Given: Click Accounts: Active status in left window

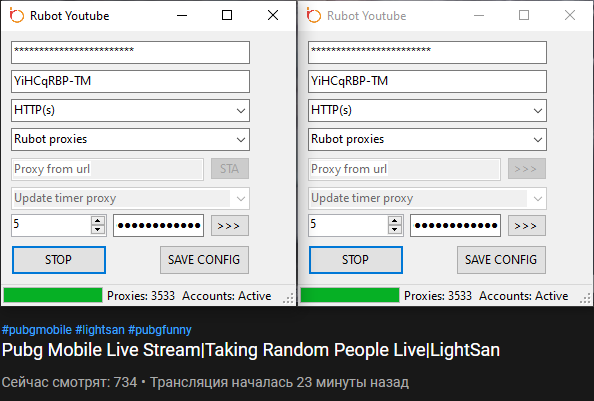Looking at the screenshot, I should point(227,296).
